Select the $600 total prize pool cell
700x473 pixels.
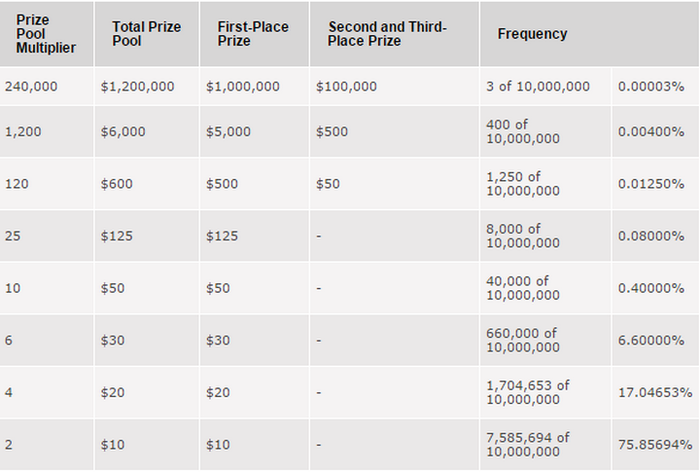[x=118, y=185]
